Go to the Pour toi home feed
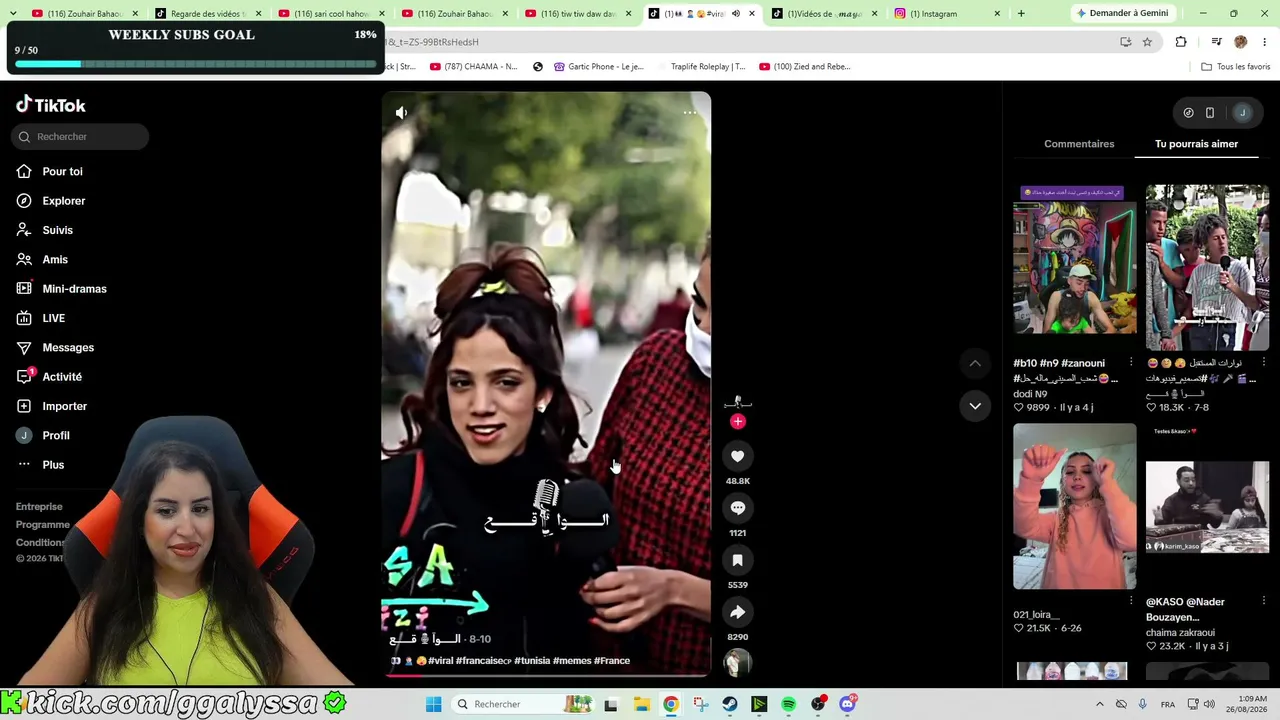 pos(62,171)
